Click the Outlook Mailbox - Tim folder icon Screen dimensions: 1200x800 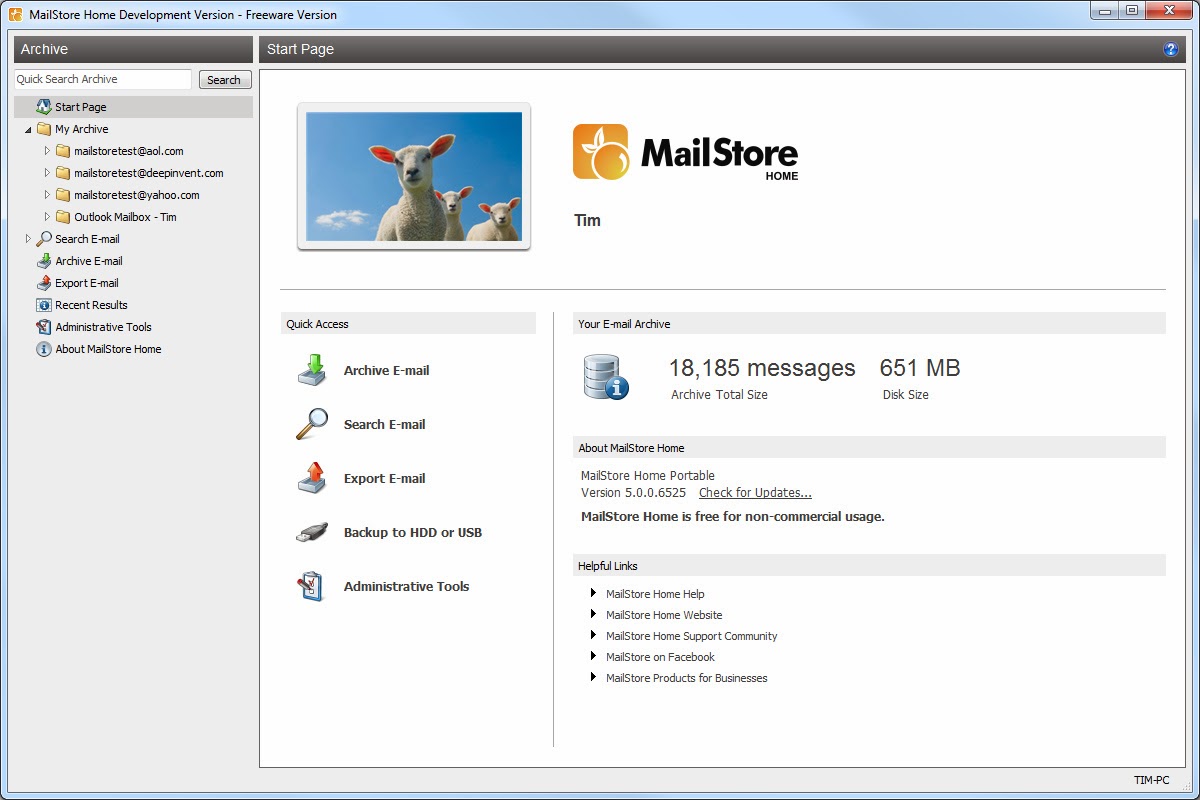click(63, 217)
